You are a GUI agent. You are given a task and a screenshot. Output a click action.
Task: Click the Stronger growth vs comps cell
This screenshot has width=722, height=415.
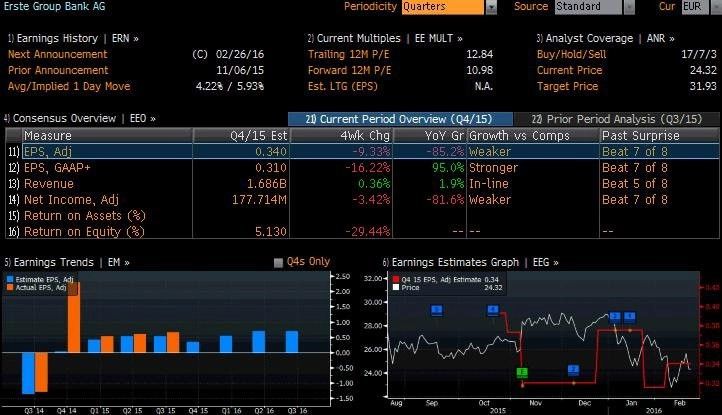493,168
